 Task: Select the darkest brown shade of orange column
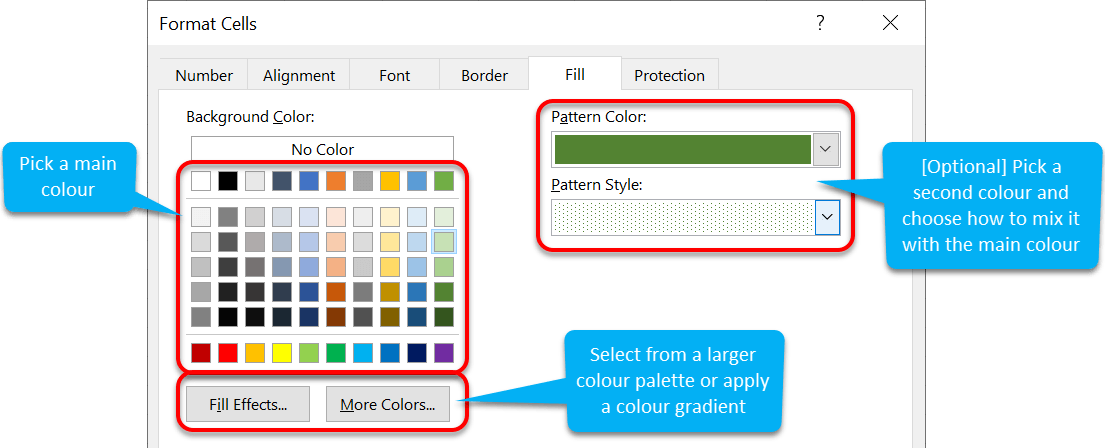[x=336, y=317]
